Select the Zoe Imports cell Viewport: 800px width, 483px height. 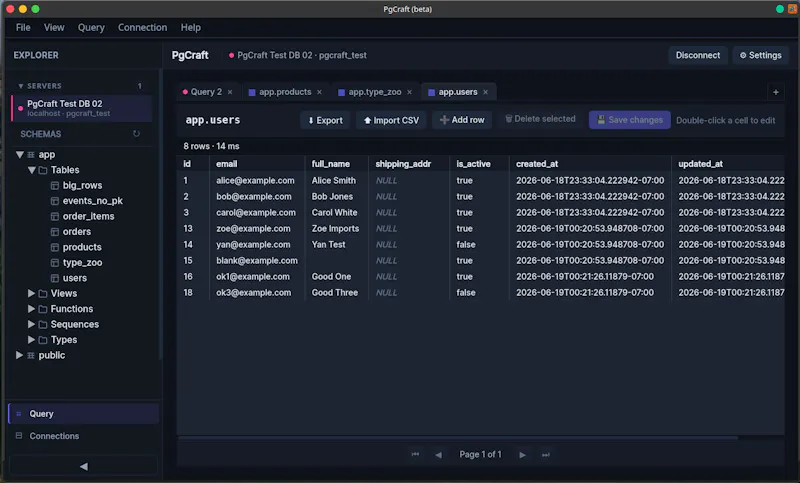(335, 228)
